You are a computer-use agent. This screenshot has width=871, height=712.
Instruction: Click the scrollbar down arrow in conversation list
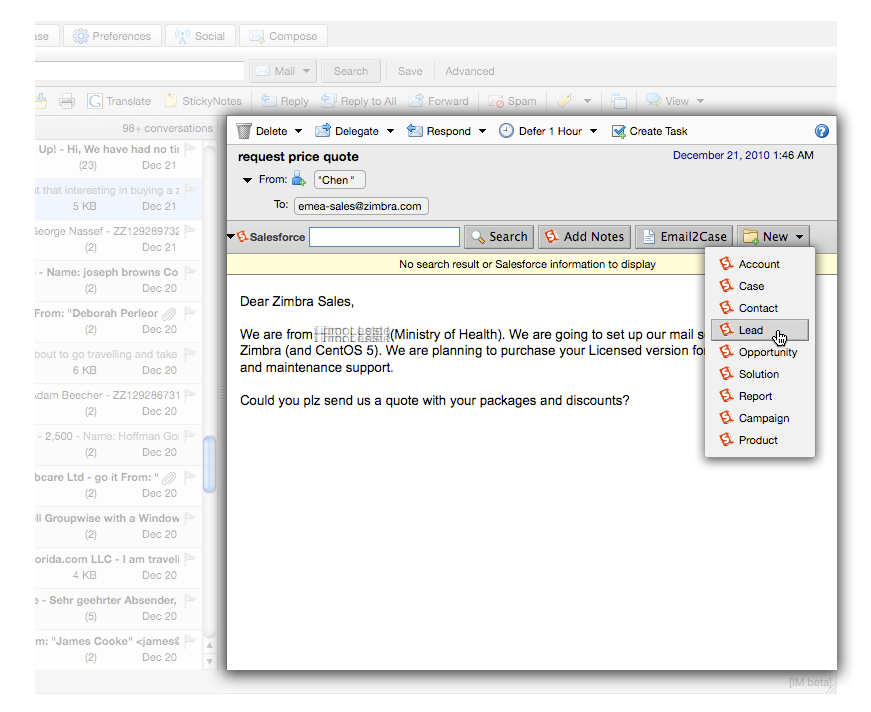pyautogui.click(x=209, y=661)
